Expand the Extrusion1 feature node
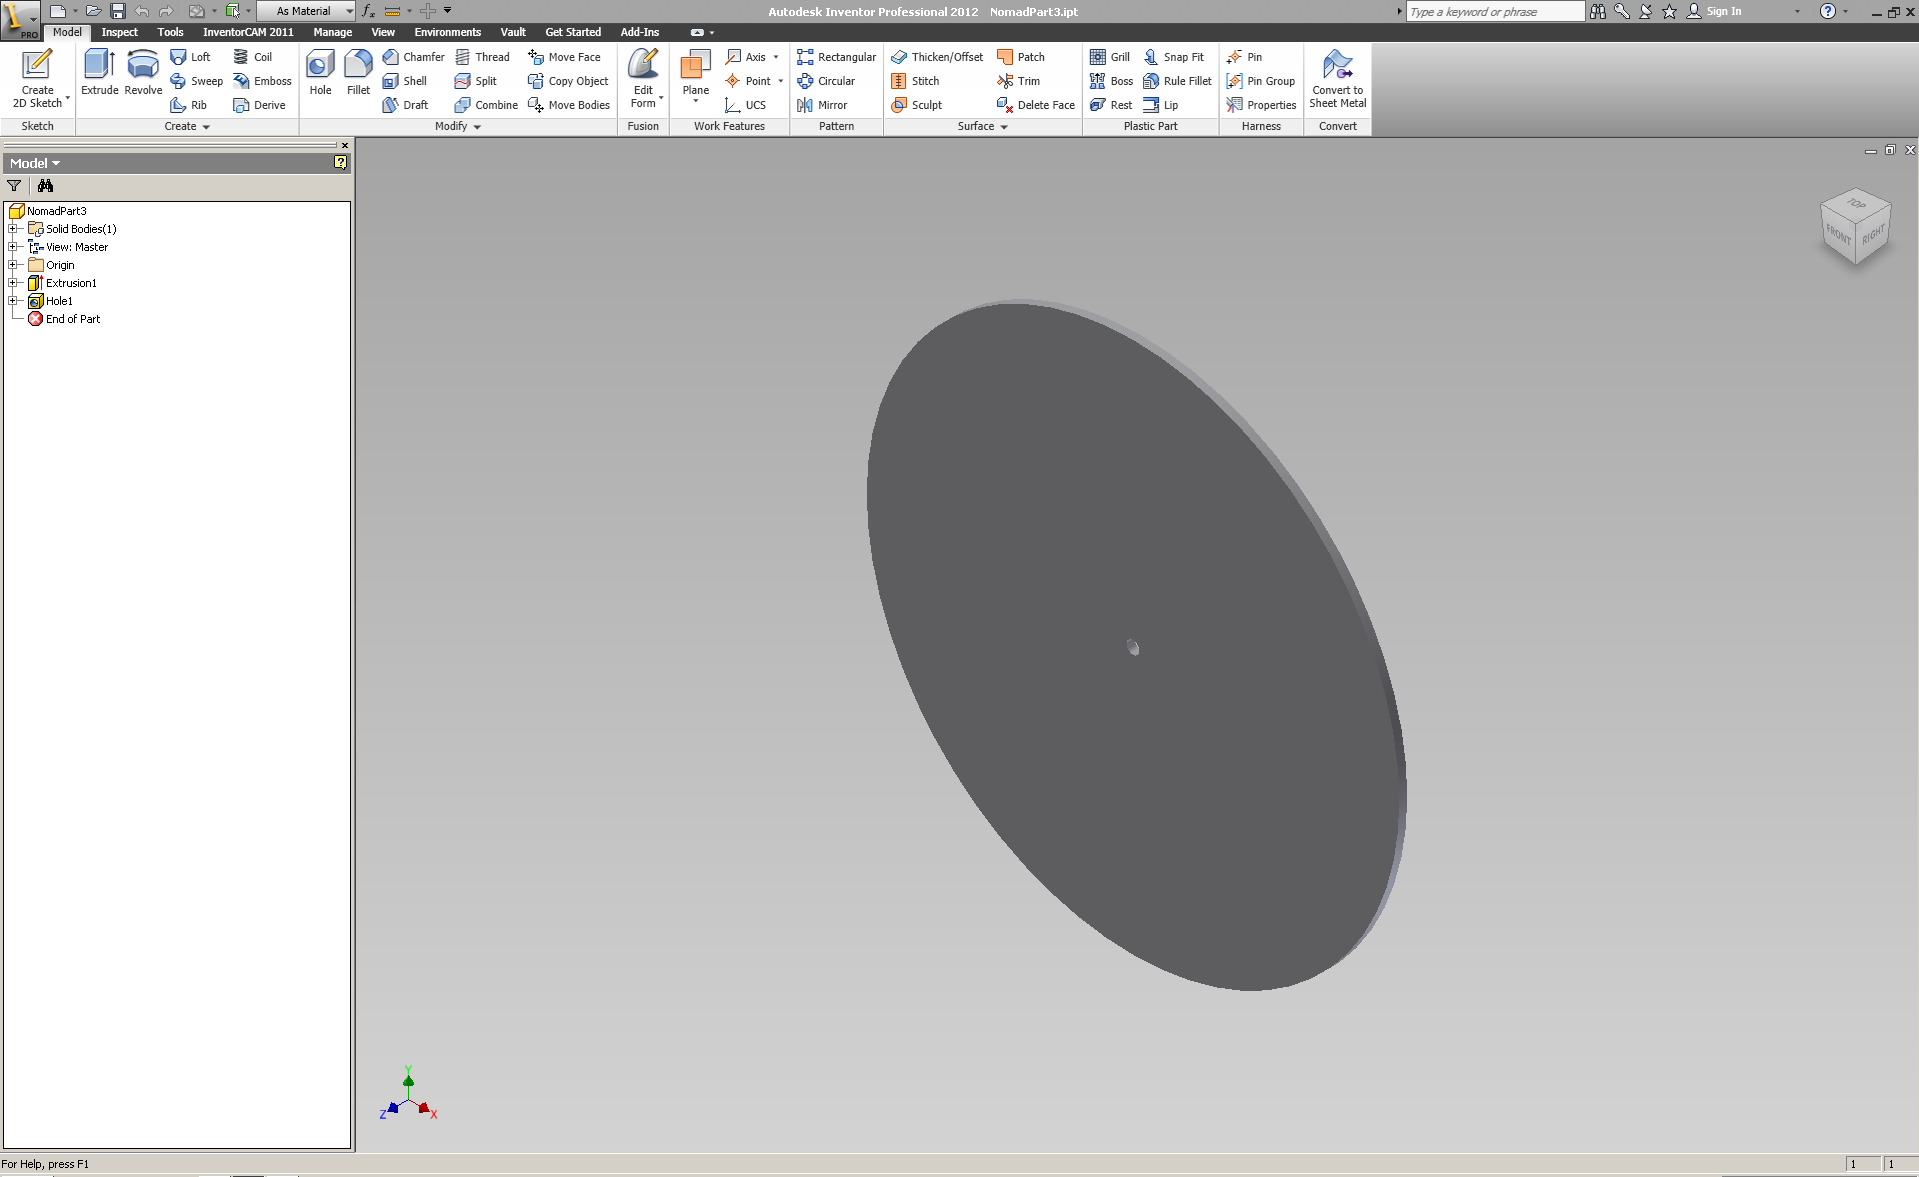The image size is (1919, 1177). click(13, 283)
